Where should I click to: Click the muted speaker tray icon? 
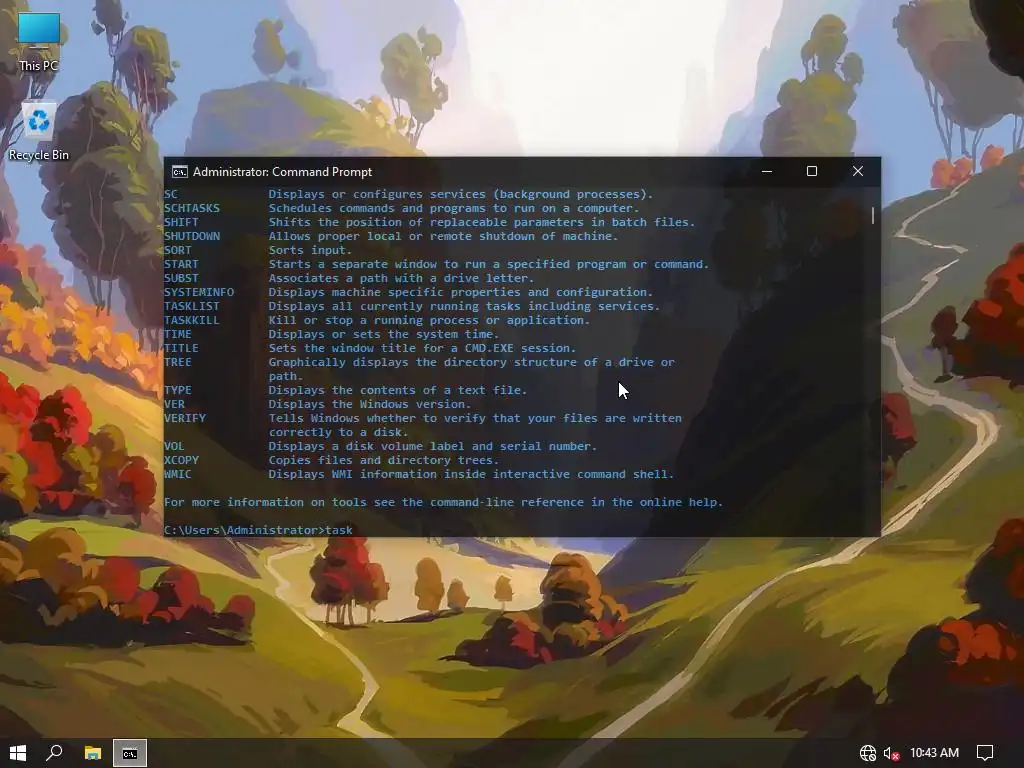(891, 753)
